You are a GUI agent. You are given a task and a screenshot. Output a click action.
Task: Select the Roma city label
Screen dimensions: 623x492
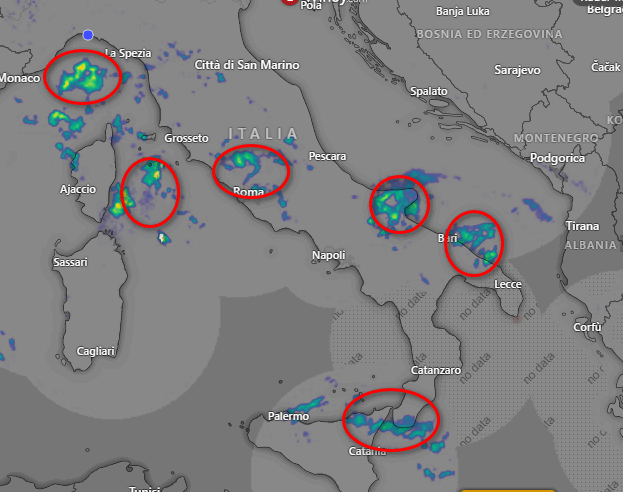(x=248, y=192)
